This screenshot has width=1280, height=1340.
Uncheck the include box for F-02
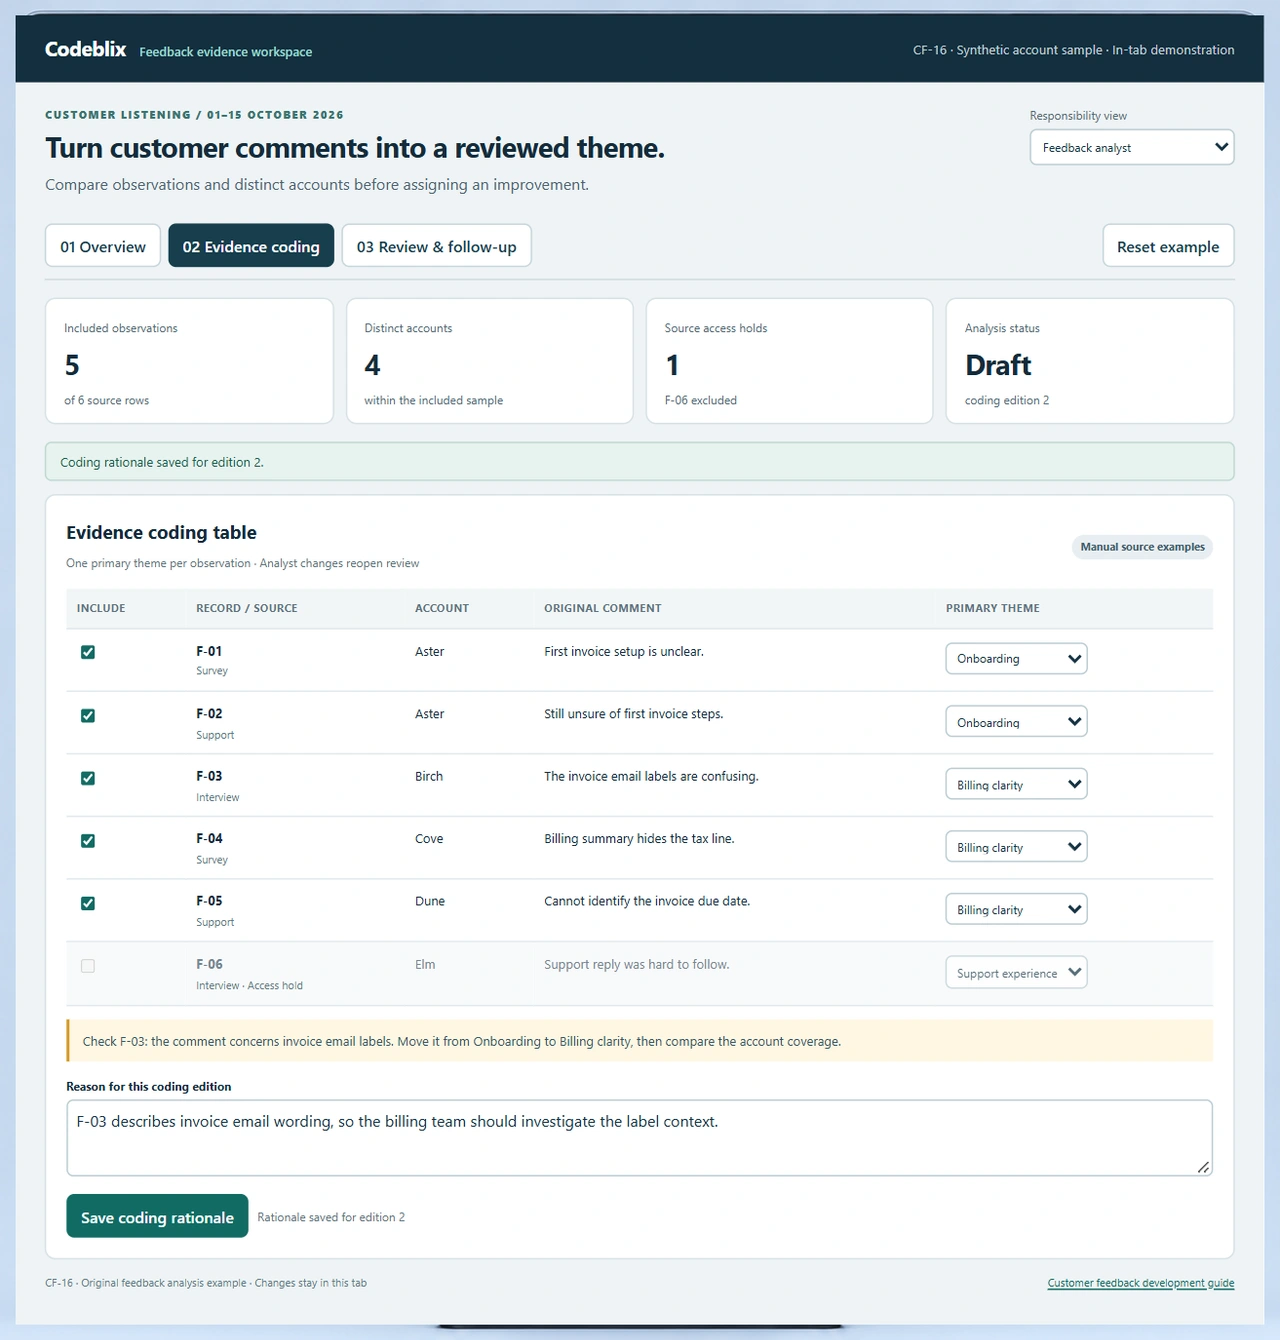pos(88,715)
